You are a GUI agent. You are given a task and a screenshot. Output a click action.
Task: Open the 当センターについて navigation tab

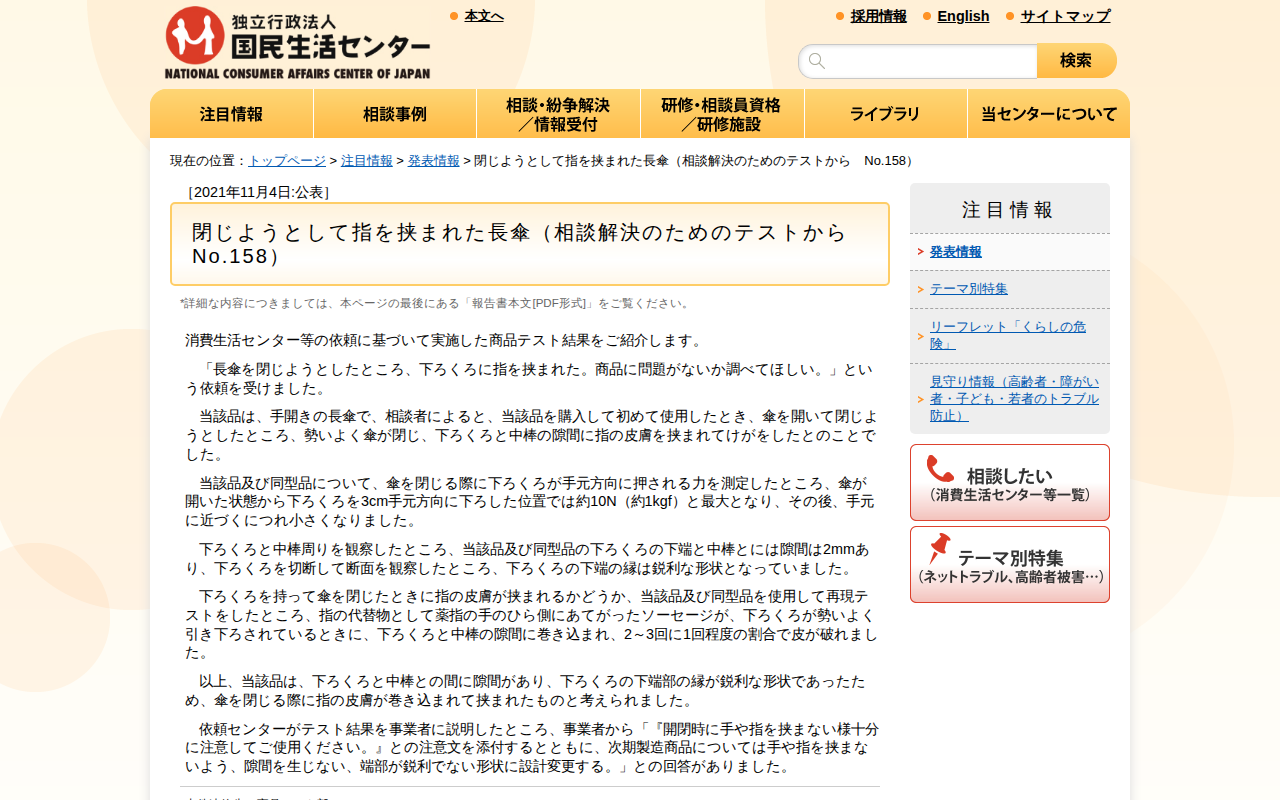click(x=1049, y=114)
